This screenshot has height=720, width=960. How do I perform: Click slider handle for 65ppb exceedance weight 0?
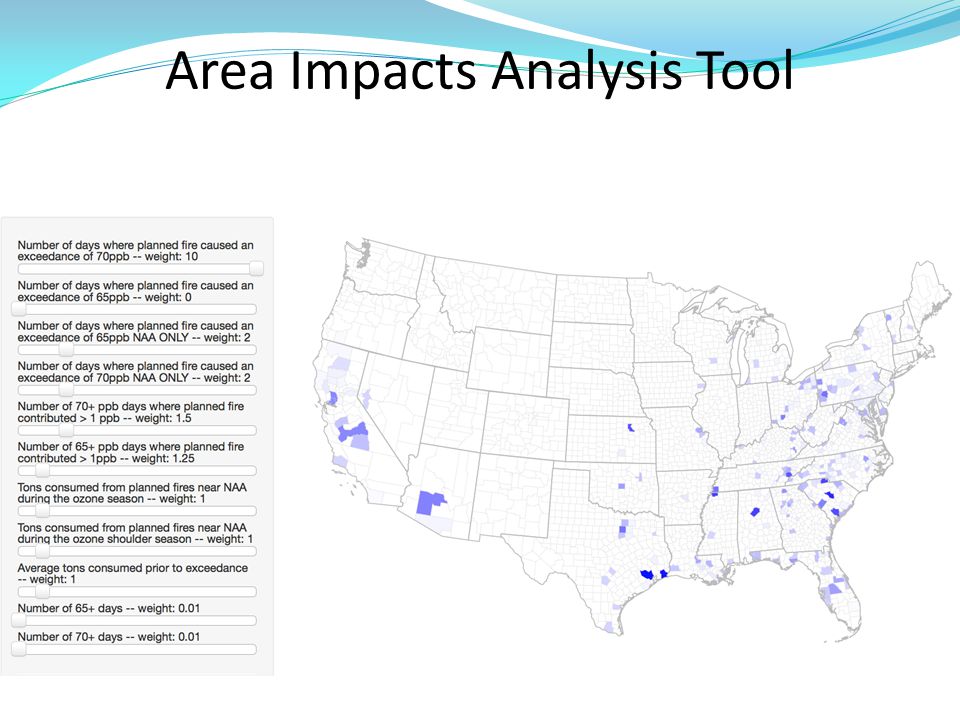click(19, 309)
